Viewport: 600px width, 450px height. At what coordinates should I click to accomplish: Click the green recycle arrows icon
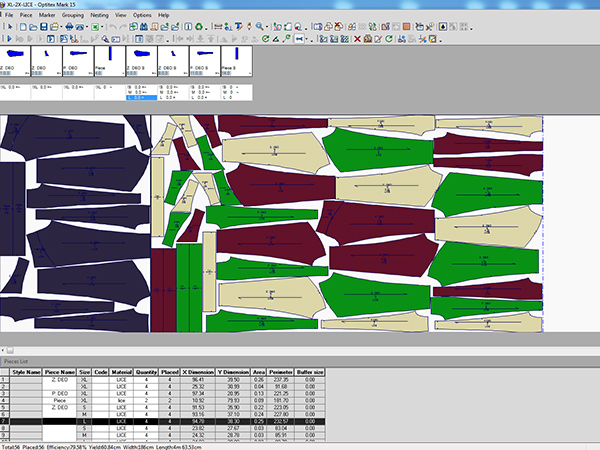click(x=199, y=27)
